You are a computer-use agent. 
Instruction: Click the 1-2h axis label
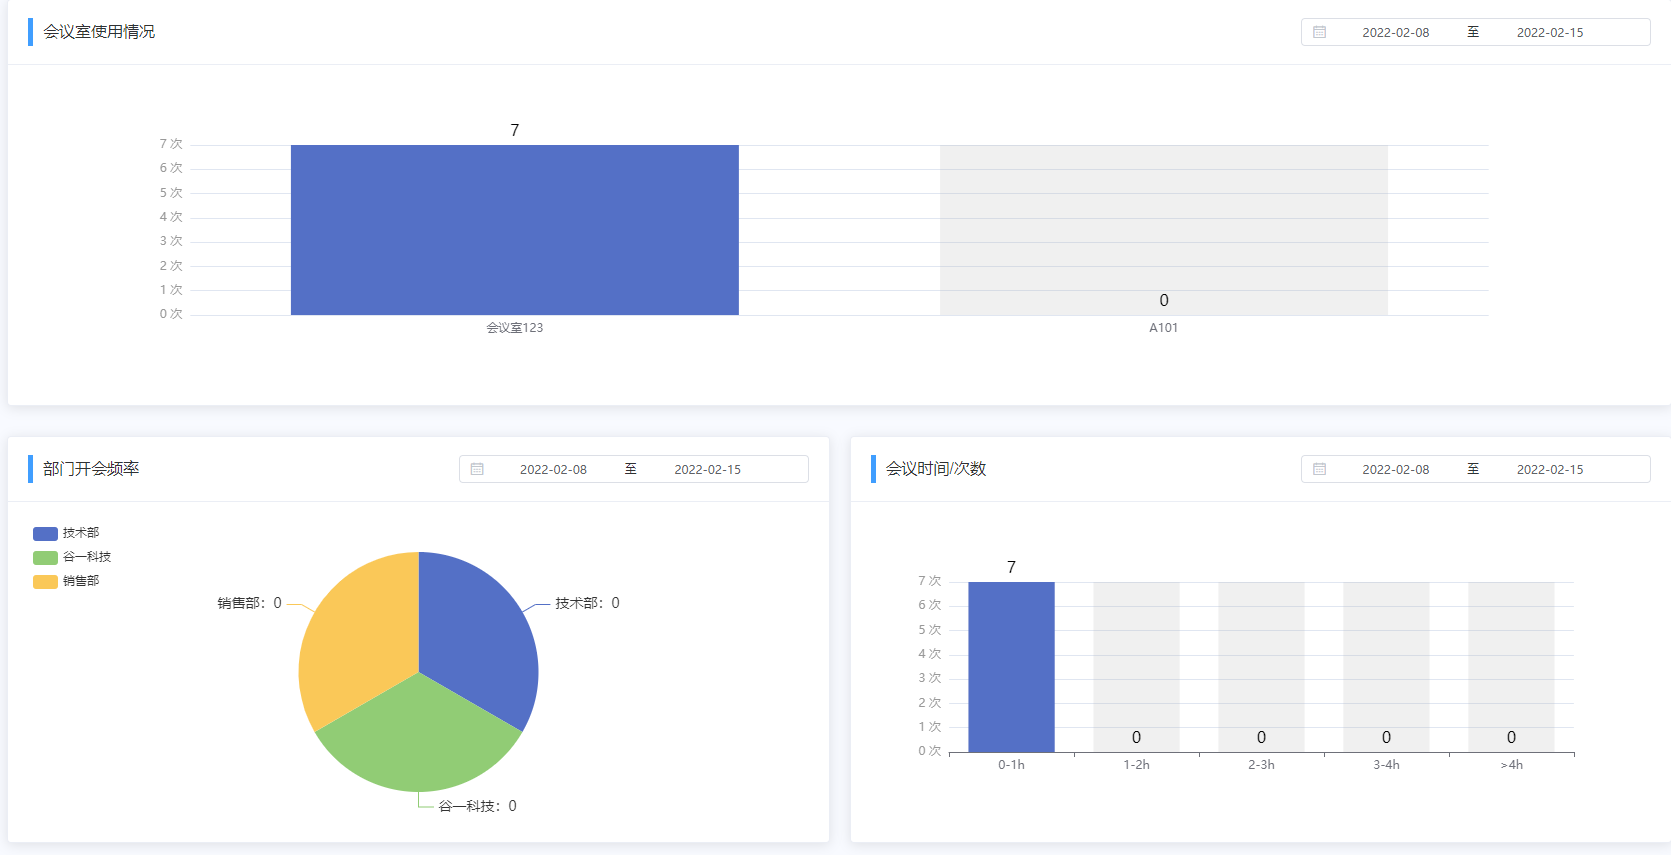click(1136, 765)
